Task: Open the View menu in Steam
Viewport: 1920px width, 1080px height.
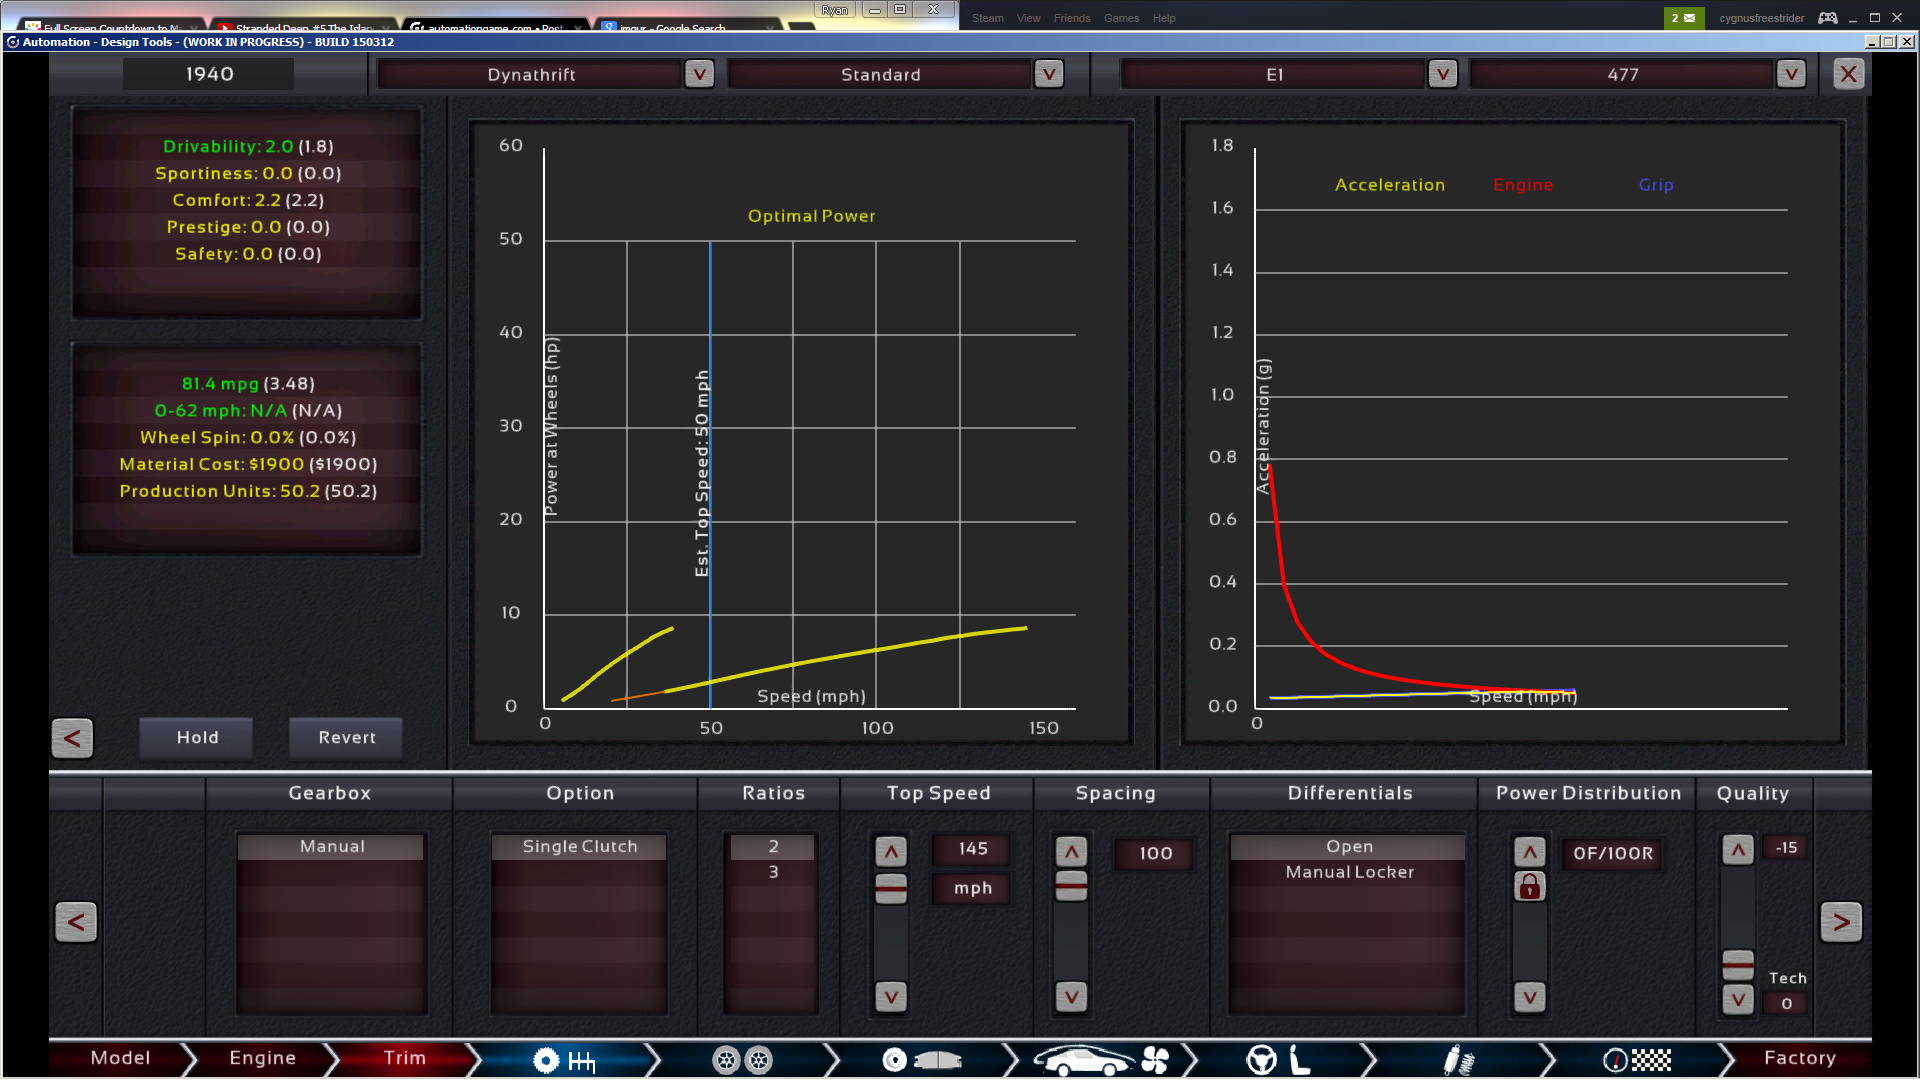Action: coord(1028,18)
